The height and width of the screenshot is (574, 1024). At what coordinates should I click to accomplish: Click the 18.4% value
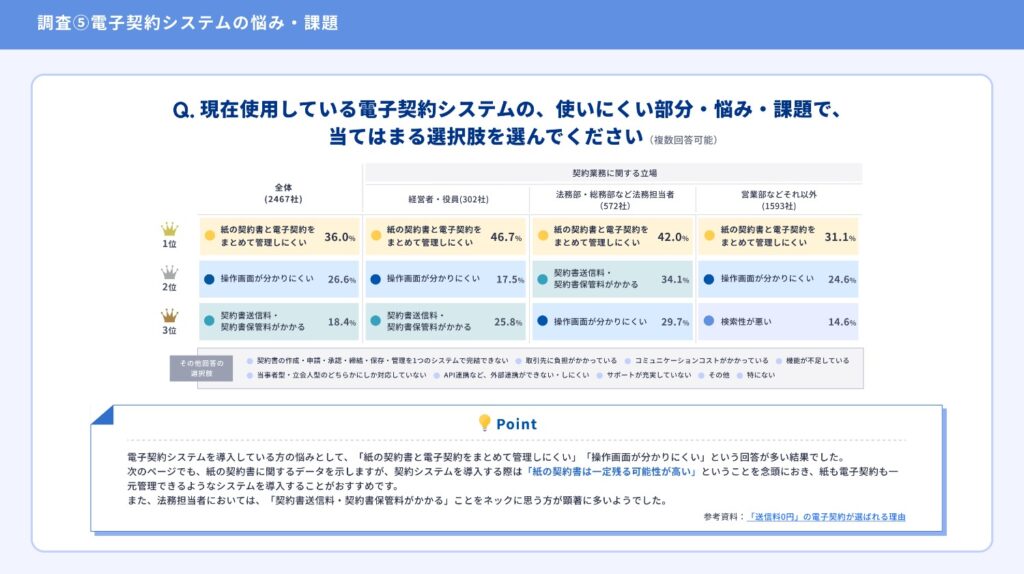pyautogui.click(x=342, y=322)
